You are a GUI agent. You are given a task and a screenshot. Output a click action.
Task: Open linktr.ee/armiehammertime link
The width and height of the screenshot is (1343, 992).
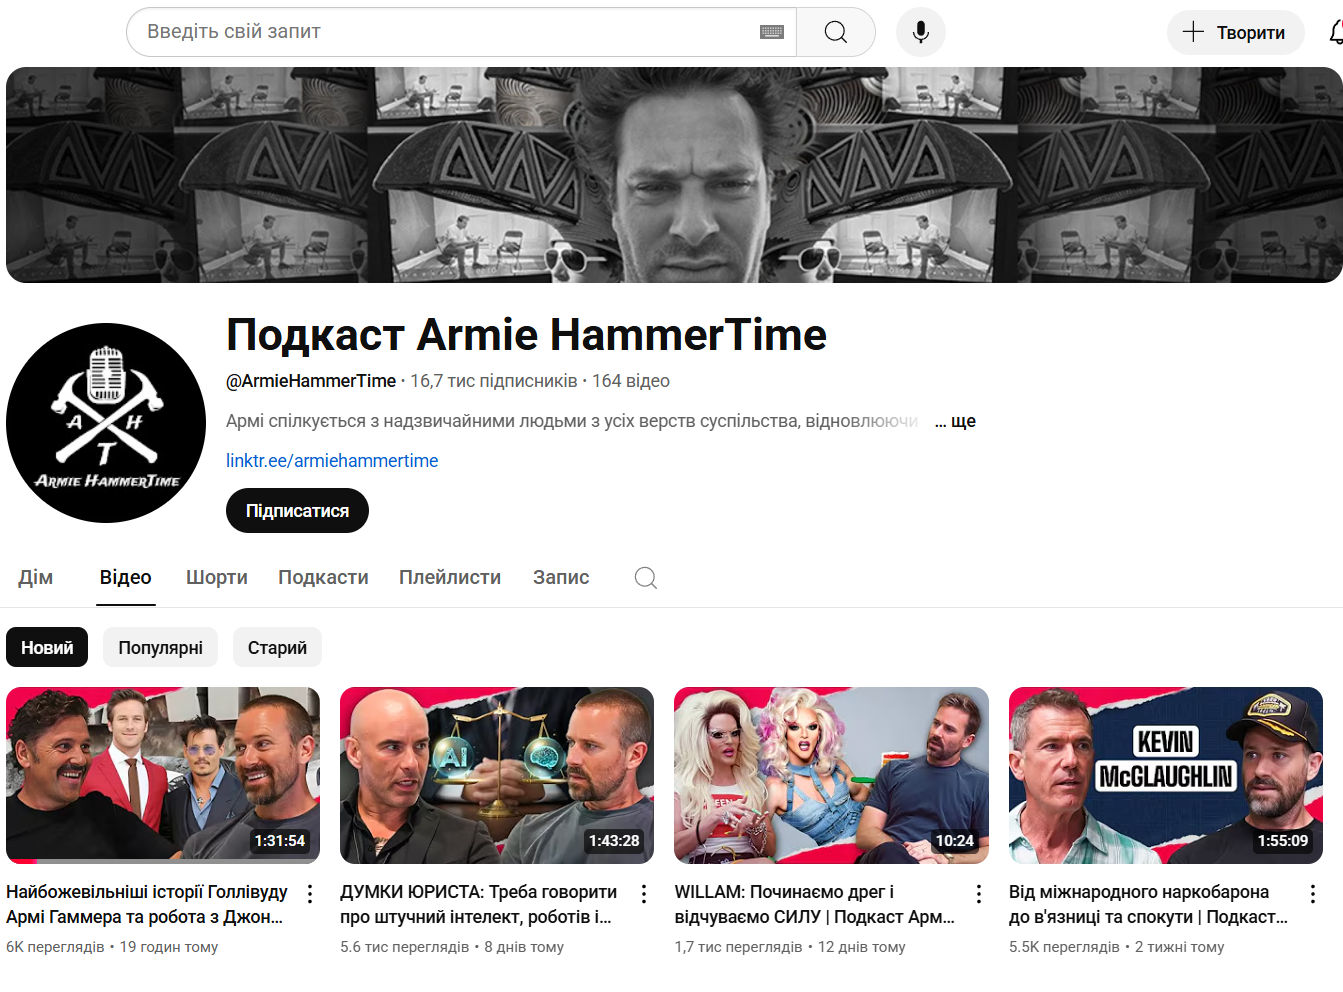pos(332,461)
